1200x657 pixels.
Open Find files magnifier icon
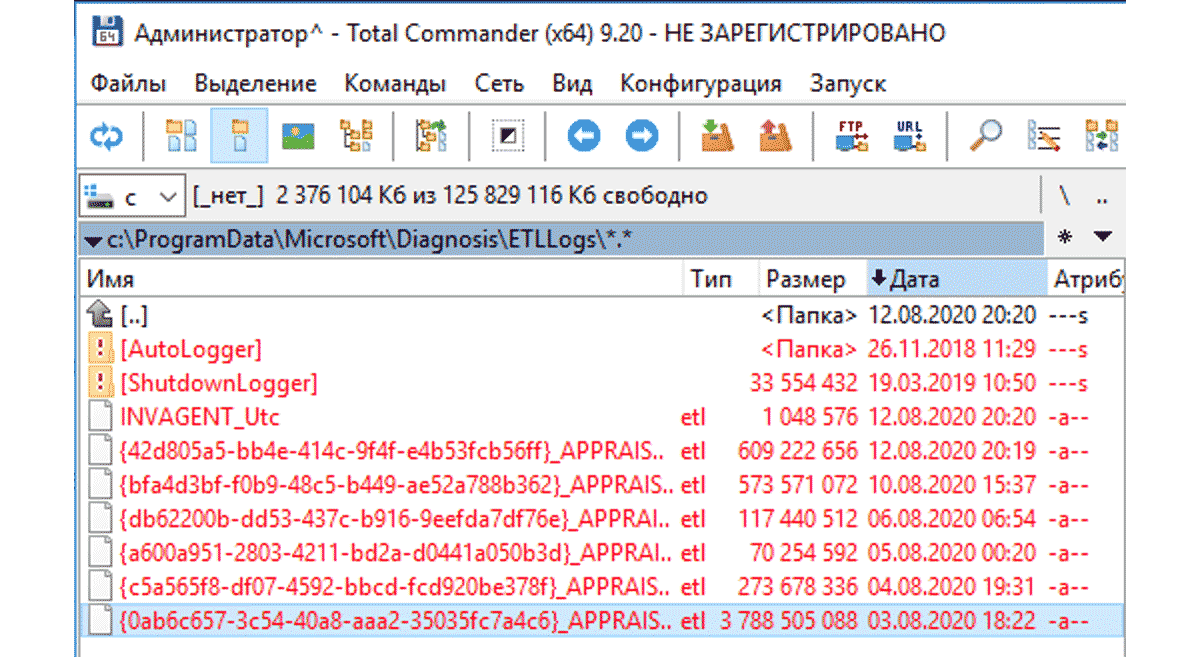[x=986, y=135]
